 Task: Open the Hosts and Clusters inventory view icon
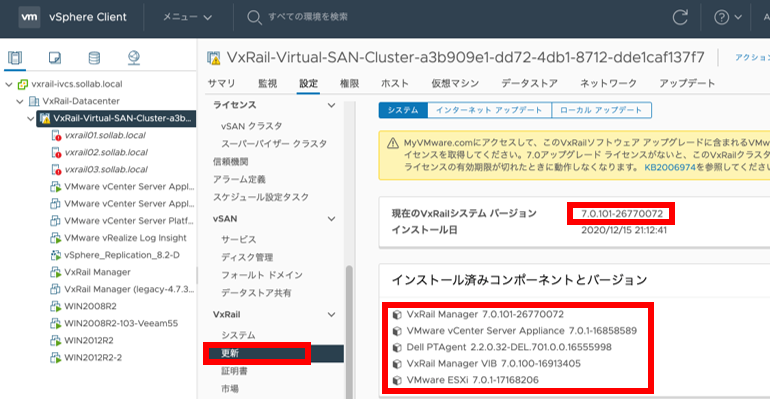coord(15,58)
